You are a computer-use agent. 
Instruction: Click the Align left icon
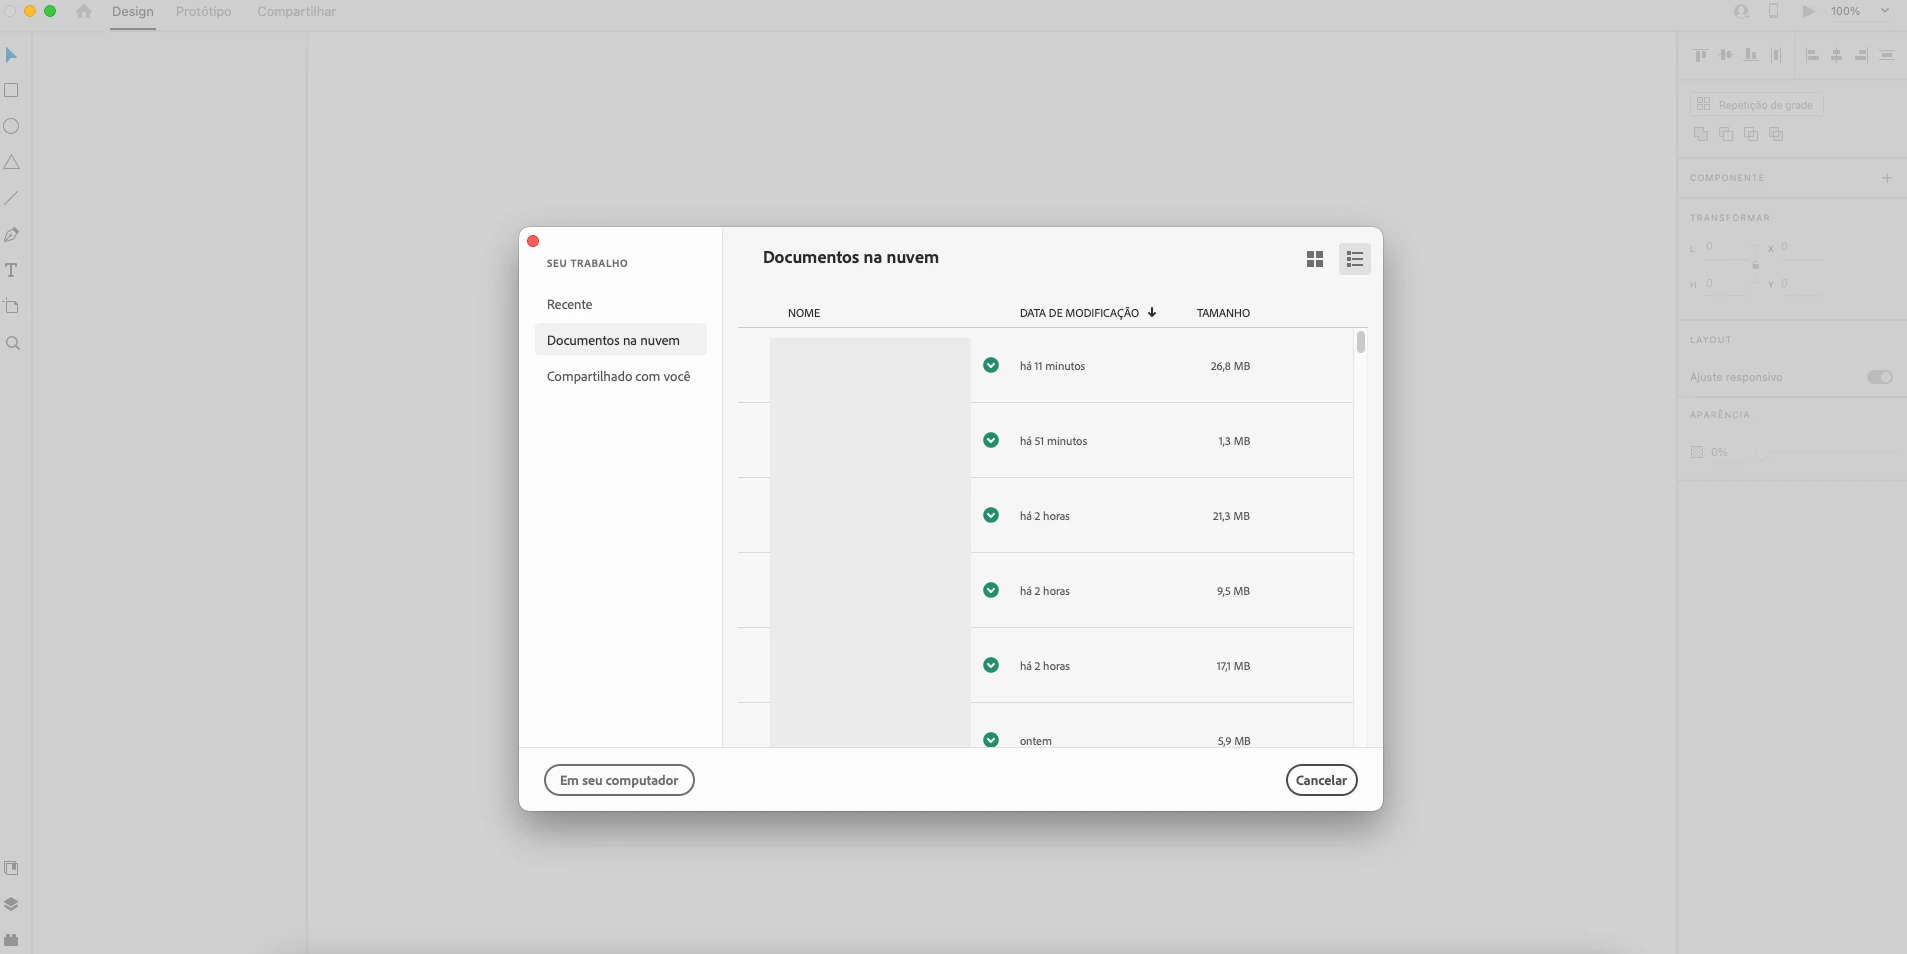coord(1812,55)
